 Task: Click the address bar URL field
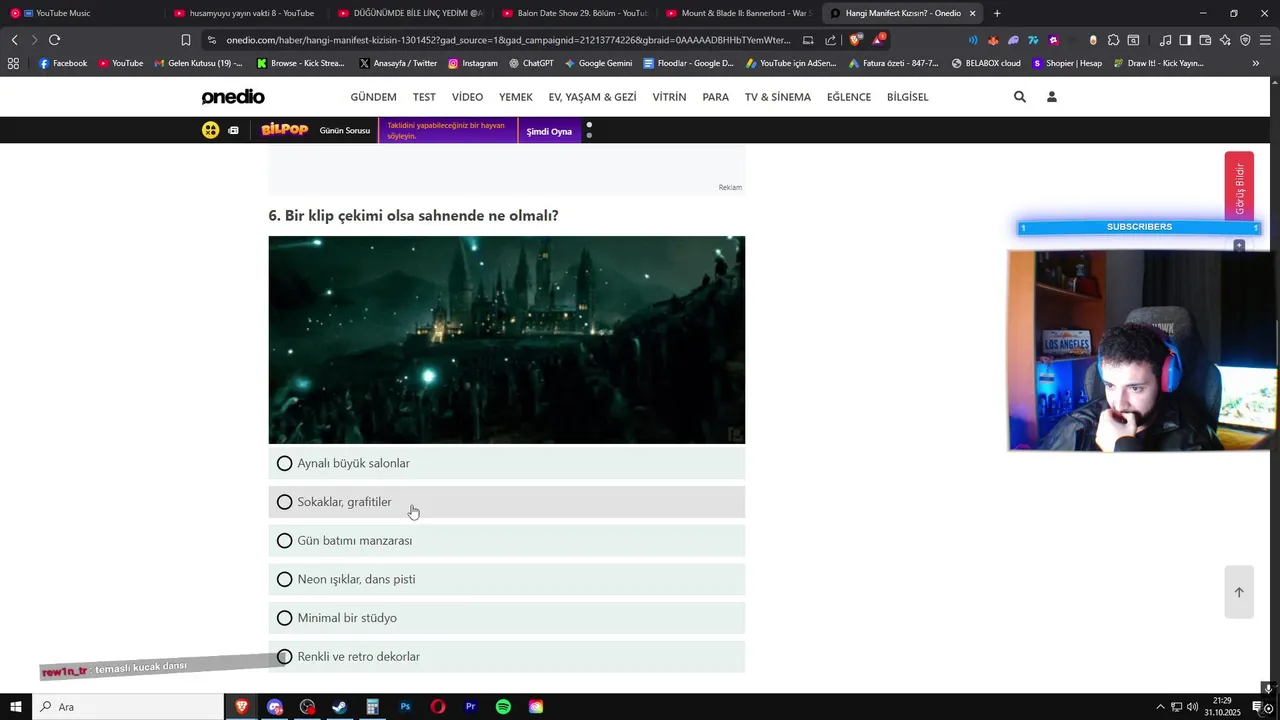point(508,40)
